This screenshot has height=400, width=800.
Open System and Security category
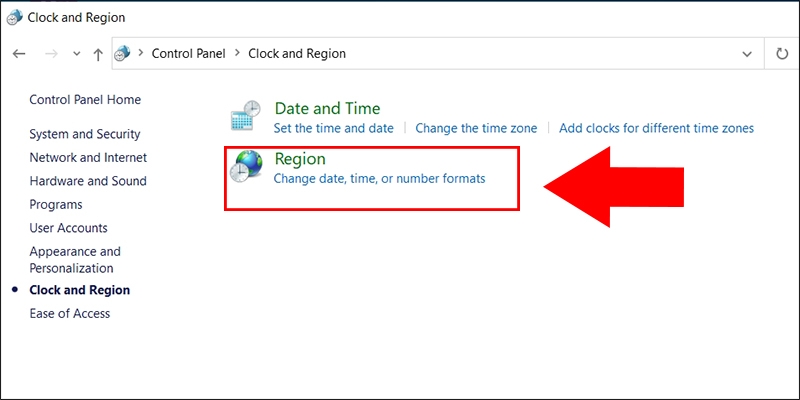[x=85, y=134]
